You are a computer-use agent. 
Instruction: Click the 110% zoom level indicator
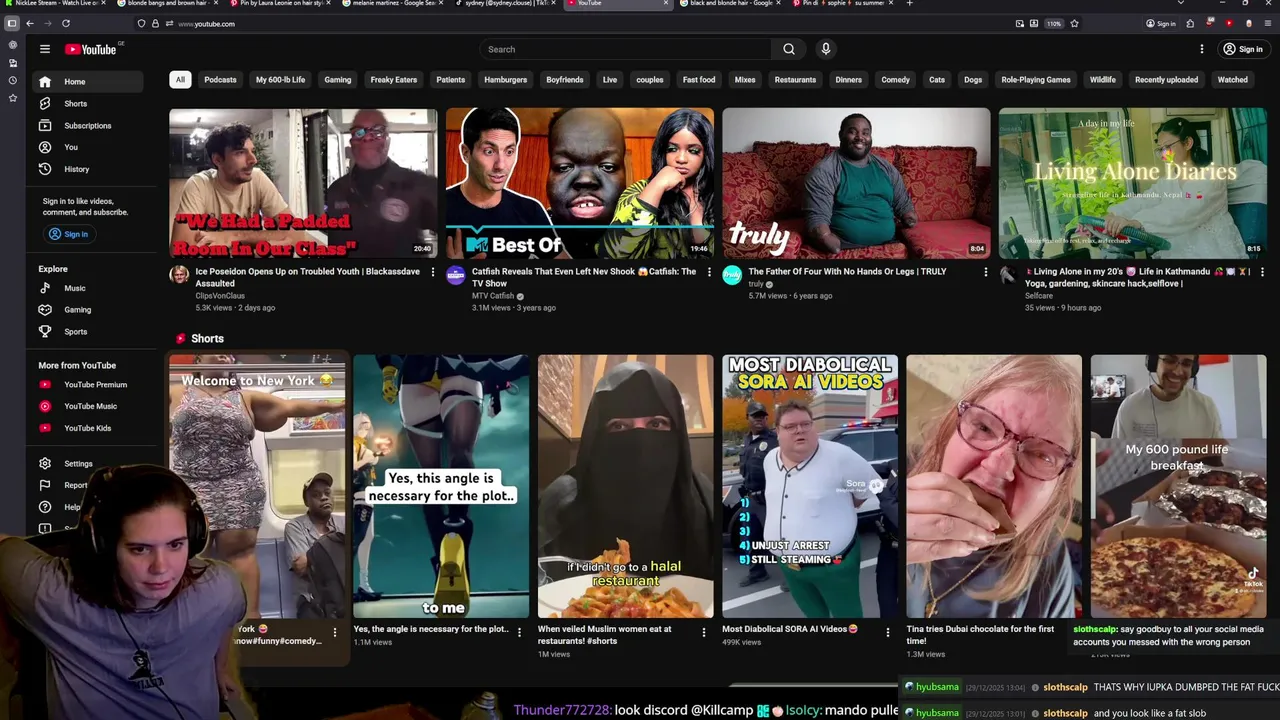point(1054,23)
